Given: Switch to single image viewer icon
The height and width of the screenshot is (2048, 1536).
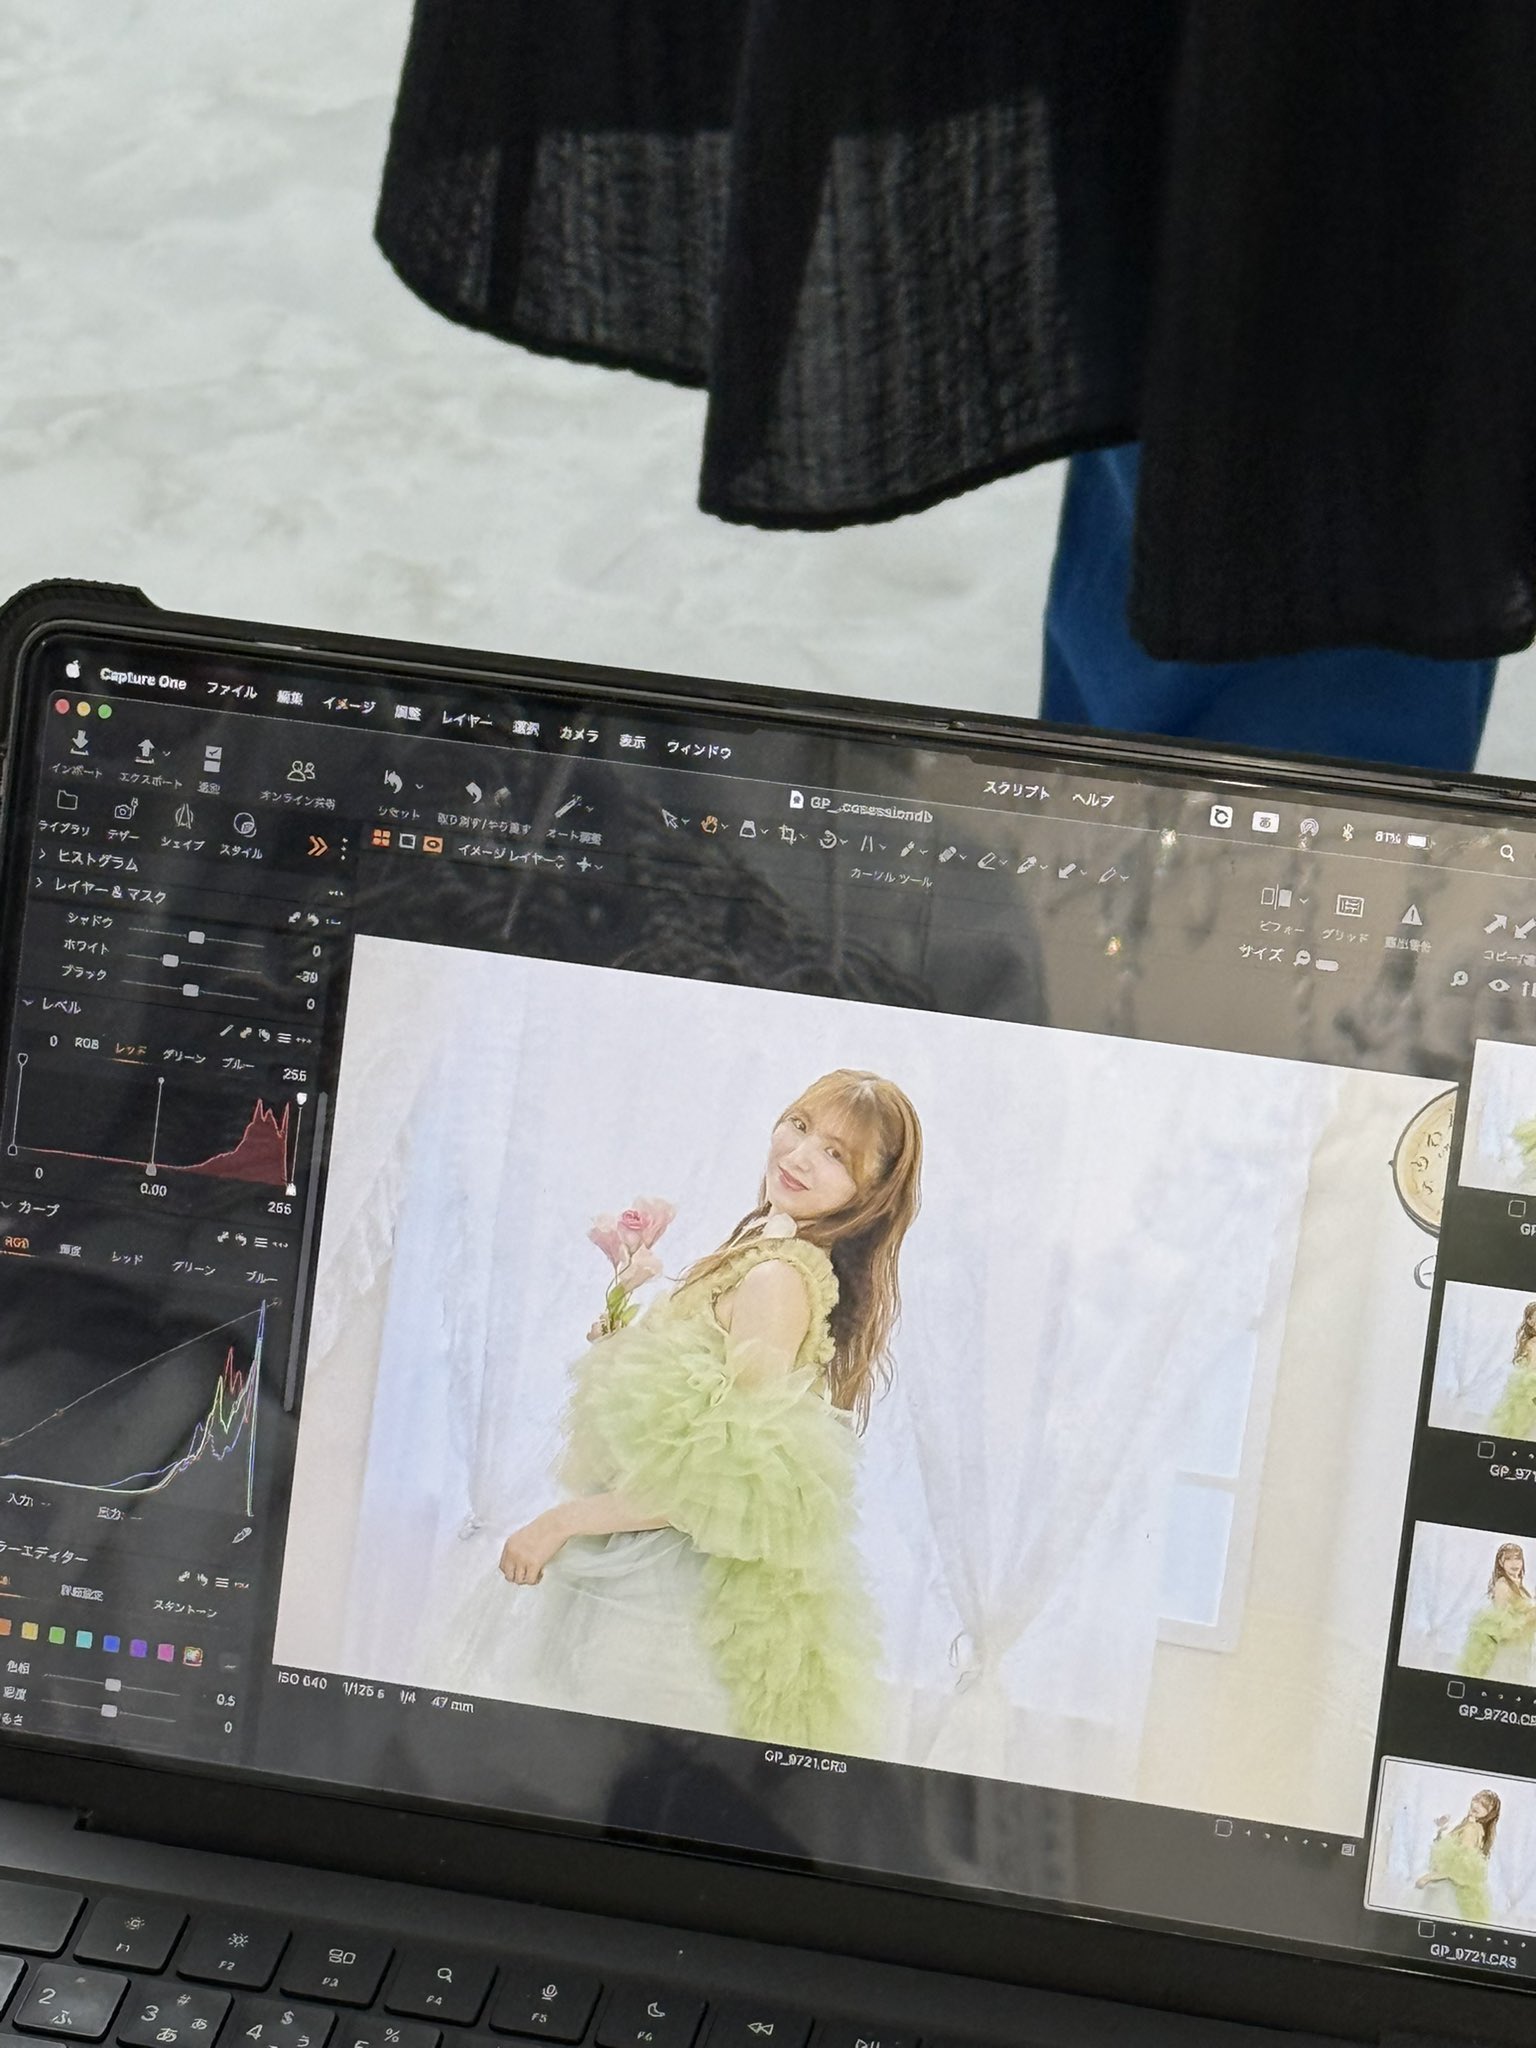Looking at the screenshot, I should pos(407,841).
